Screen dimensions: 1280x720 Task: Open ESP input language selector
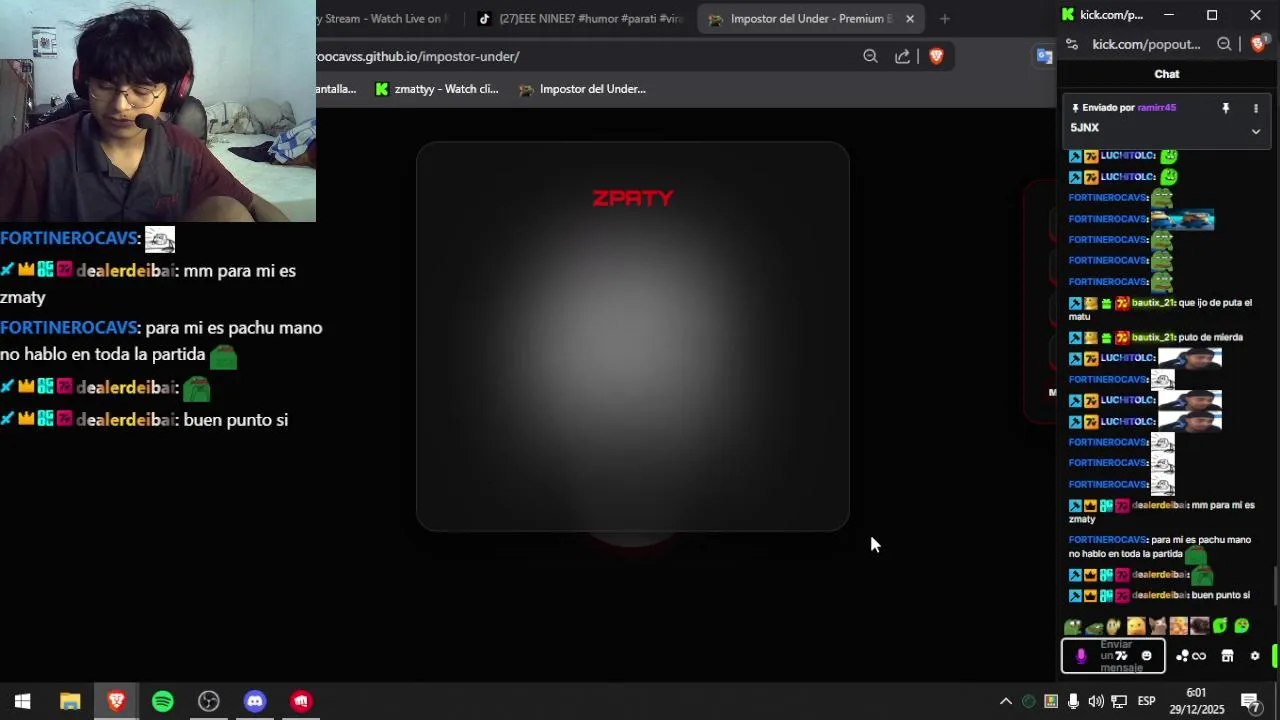(1147, 701)
